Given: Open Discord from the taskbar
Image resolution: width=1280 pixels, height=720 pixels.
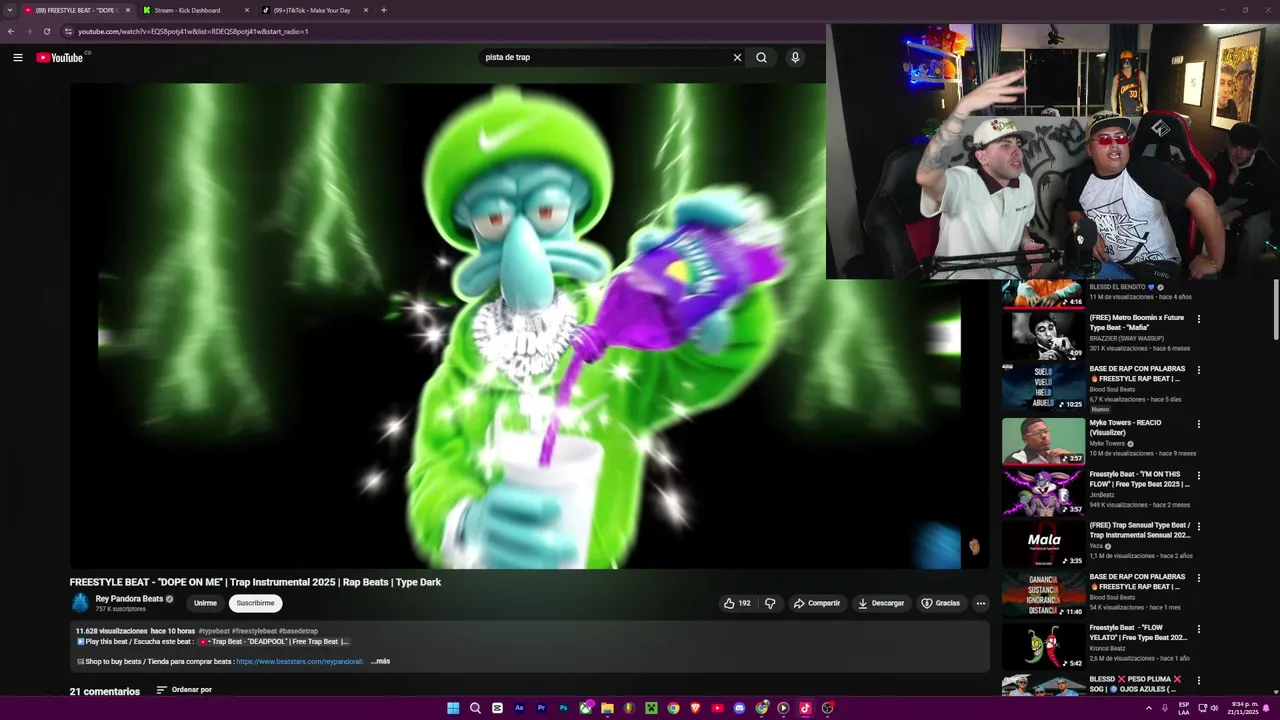Looking at the screenshot, I should click(739, 708).
